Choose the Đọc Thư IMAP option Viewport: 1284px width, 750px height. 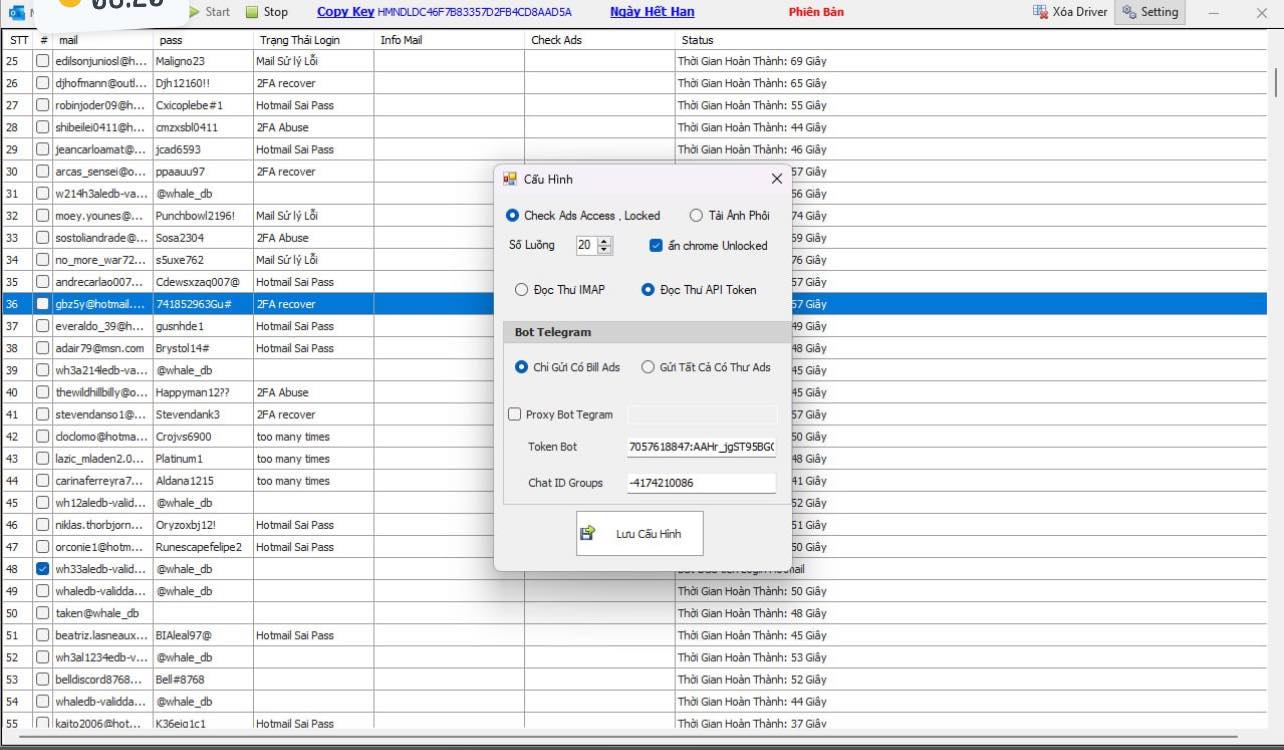tap(521, 290)
